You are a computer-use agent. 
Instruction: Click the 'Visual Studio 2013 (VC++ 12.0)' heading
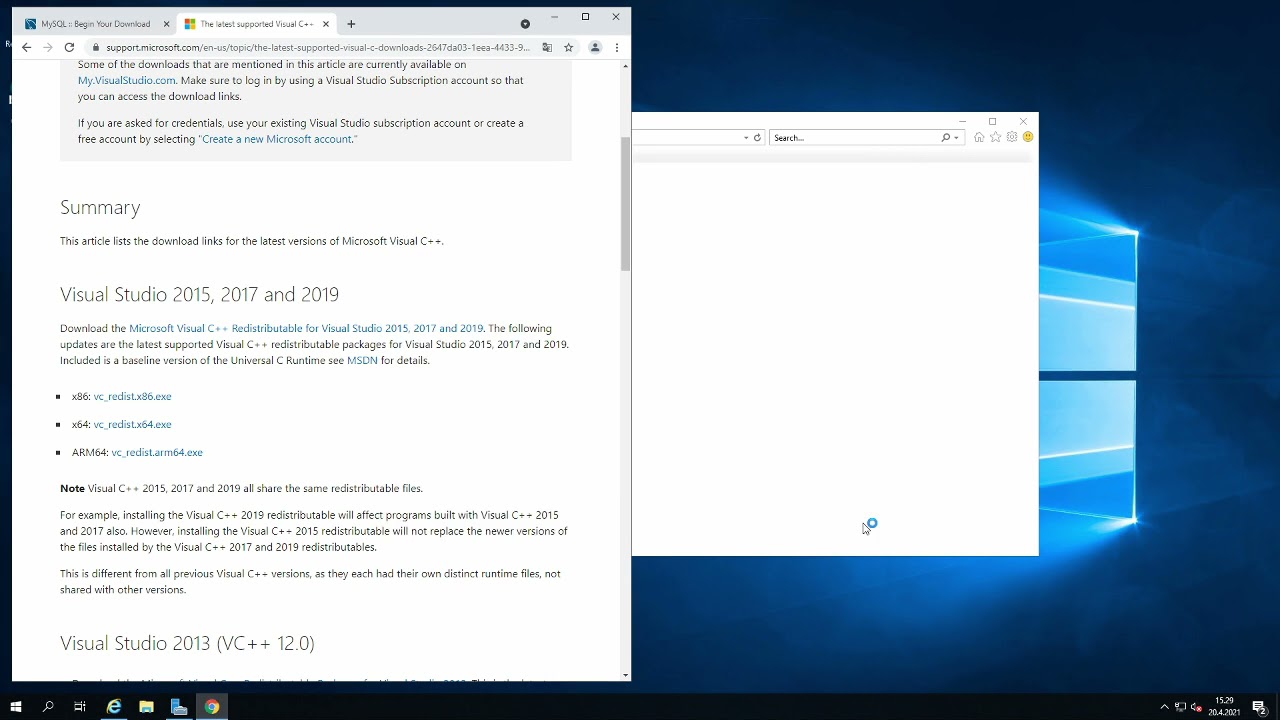coord(187,643)
